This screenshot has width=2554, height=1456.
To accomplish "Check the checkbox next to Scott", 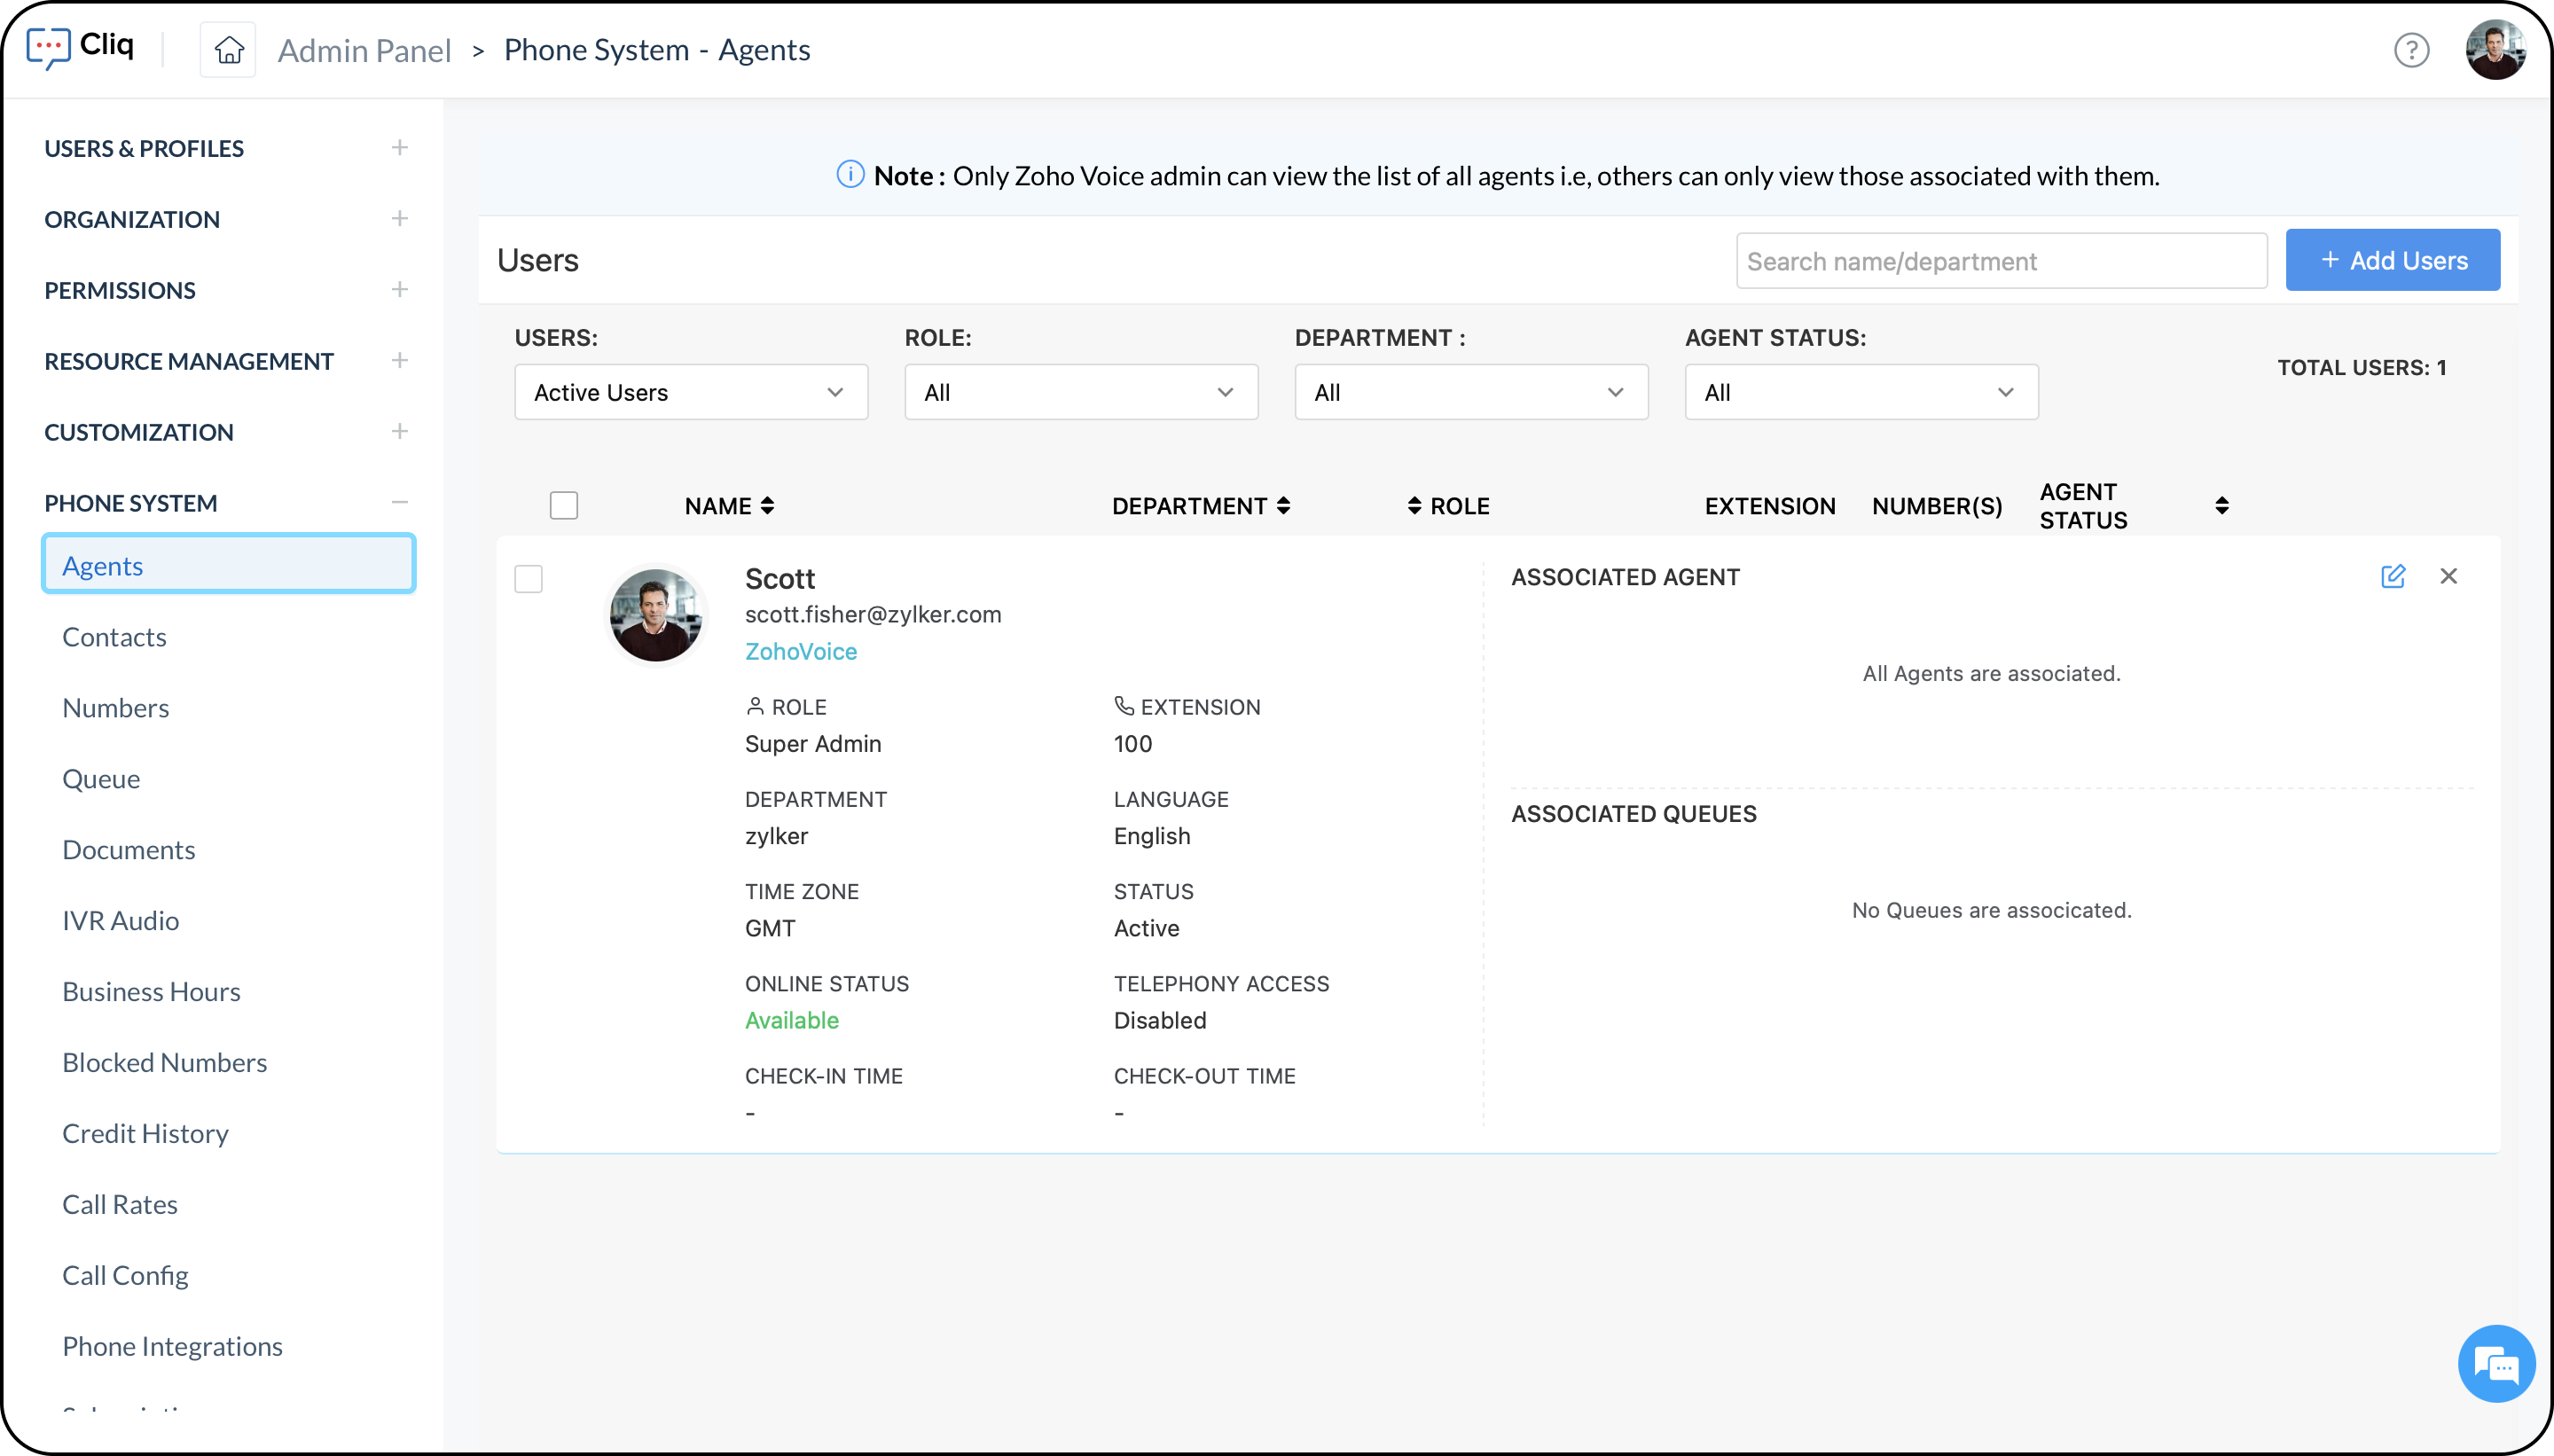I will [528, 579].
